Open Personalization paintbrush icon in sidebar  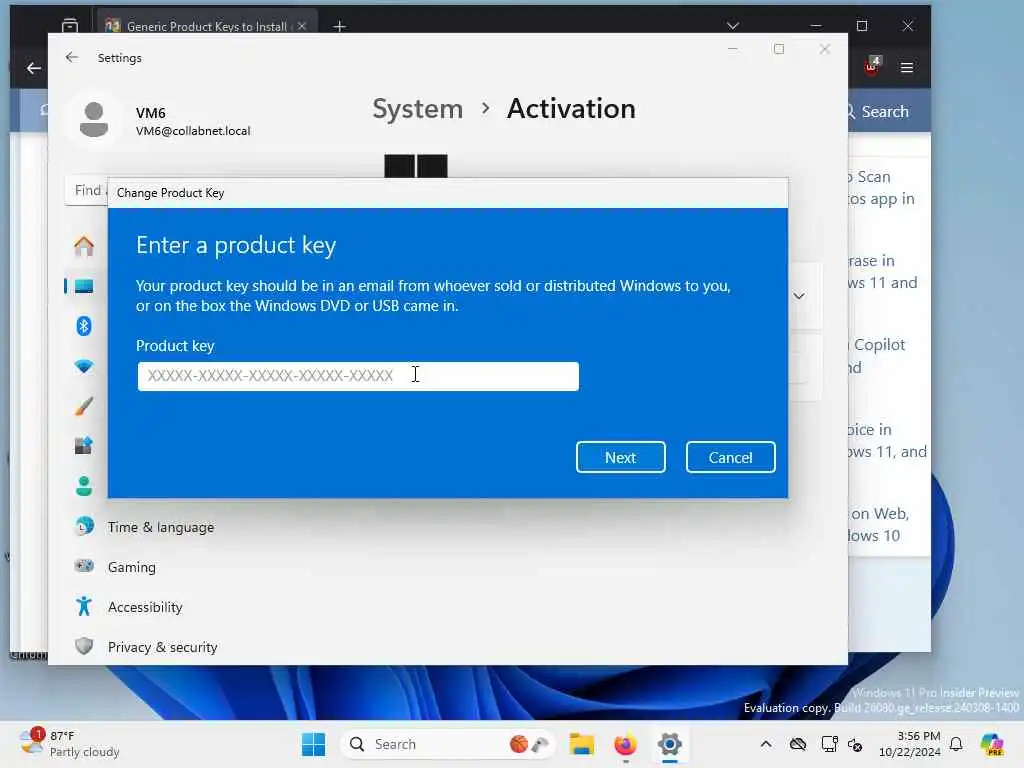(x=84, y=406)
